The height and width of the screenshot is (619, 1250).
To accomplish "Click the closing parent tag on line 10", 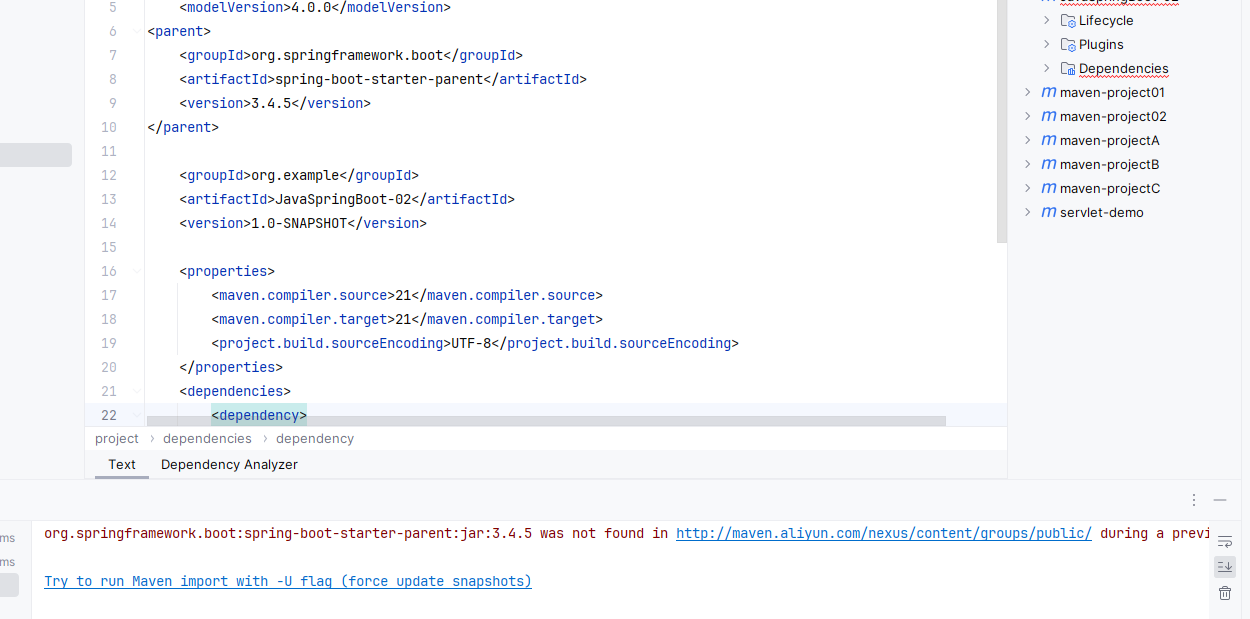I will tap(183, 127).
